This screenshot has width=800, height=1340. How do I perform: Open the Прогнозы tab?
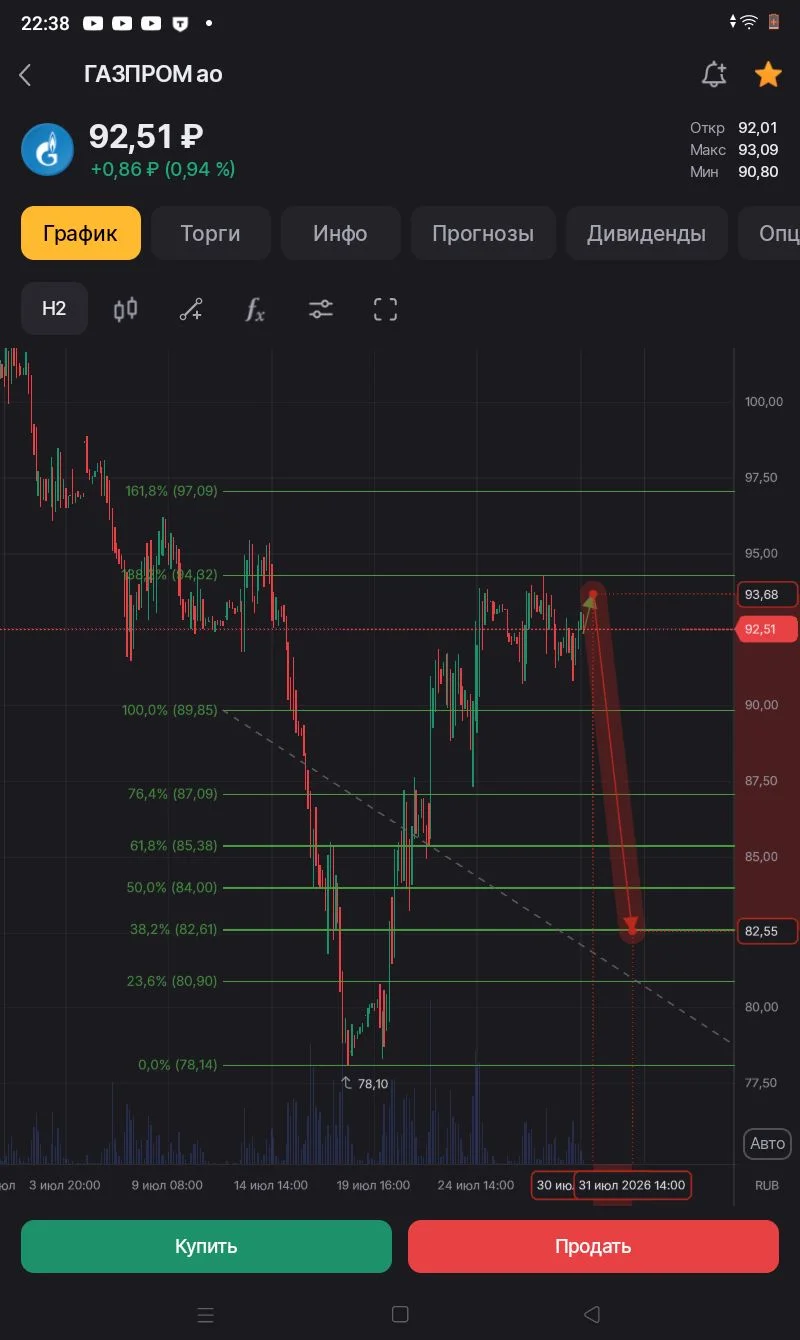(x=483, y=233)
